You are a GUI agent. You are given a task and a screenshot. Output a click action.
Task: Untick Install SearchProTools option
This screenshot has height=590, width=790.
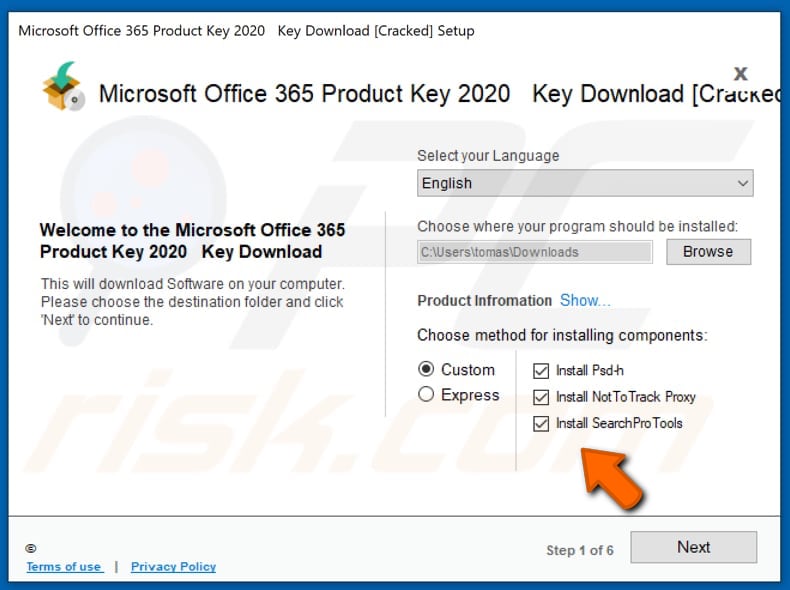(541, 423)
